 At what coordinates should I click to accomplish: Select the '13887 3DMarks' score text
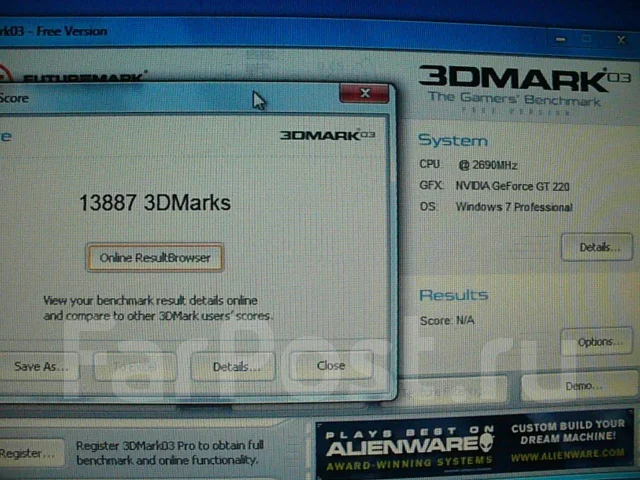[x=155, y=203]
